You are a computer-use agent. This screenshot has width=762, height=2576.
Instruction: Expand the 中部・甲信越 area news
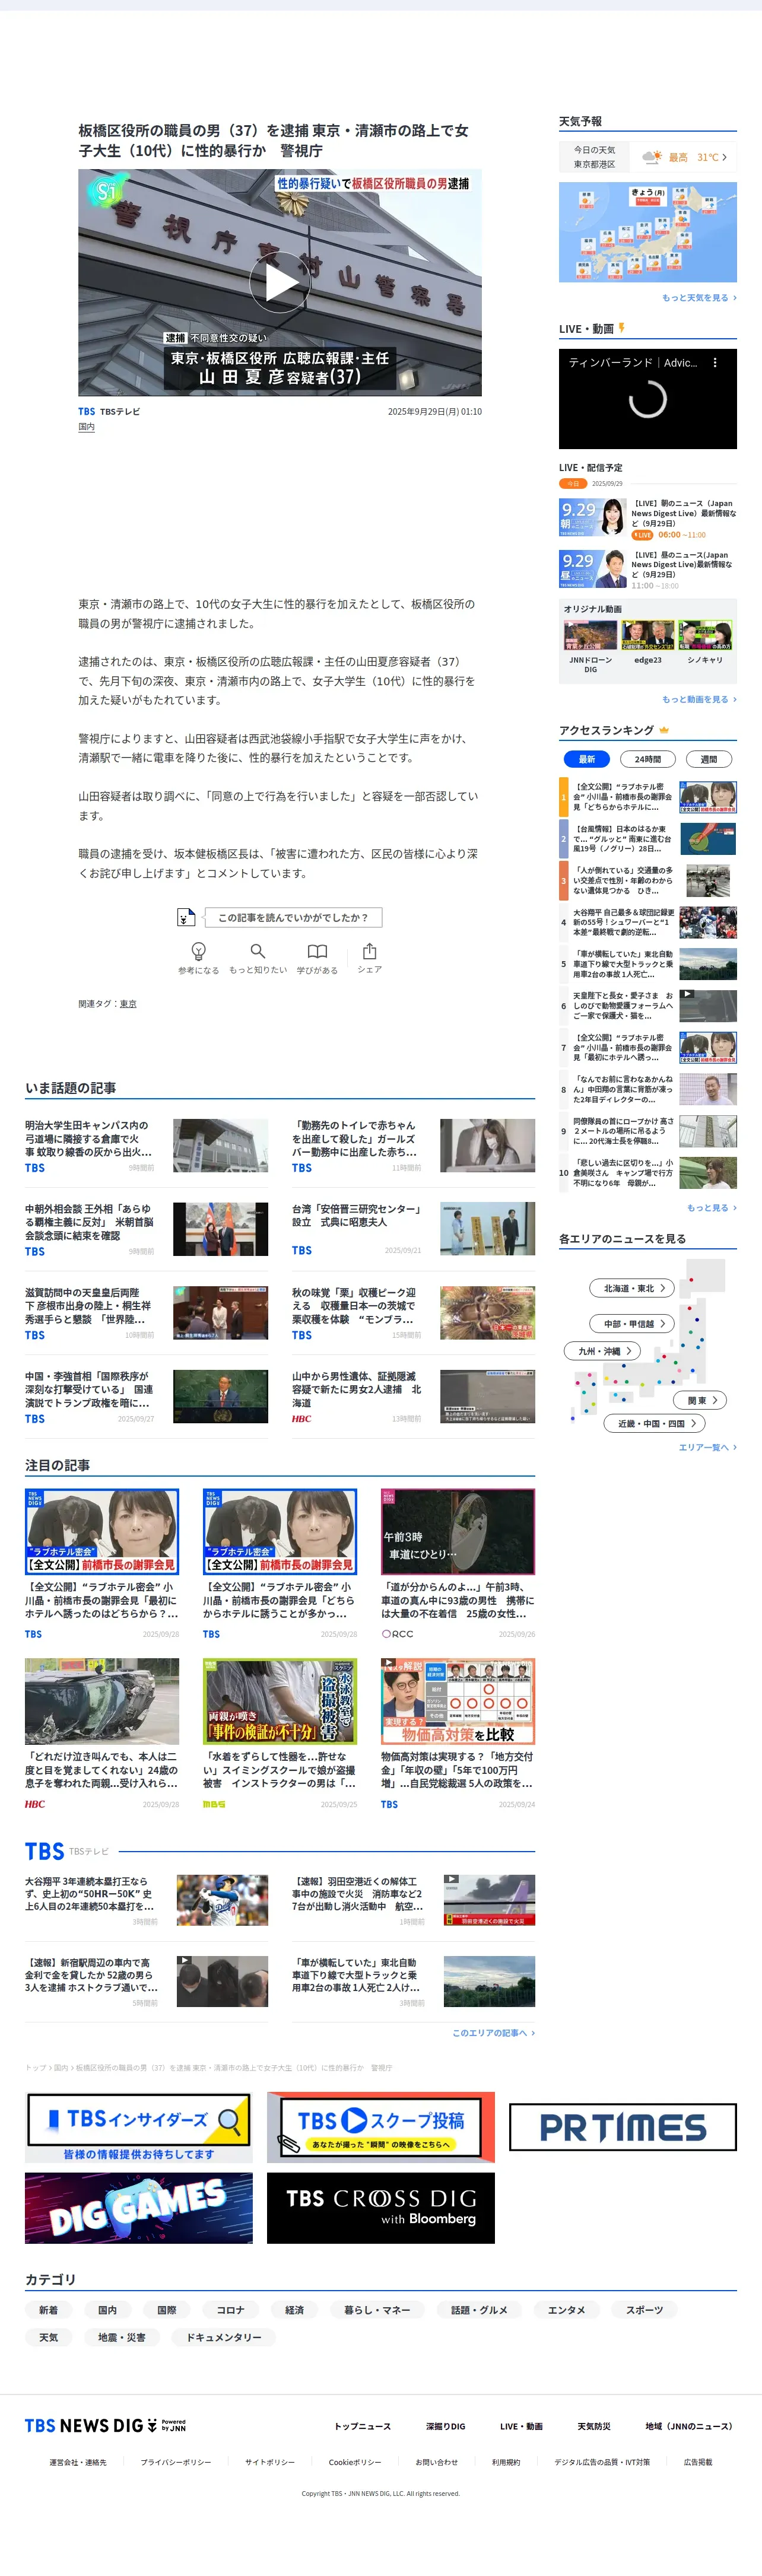pos(633,1323)
